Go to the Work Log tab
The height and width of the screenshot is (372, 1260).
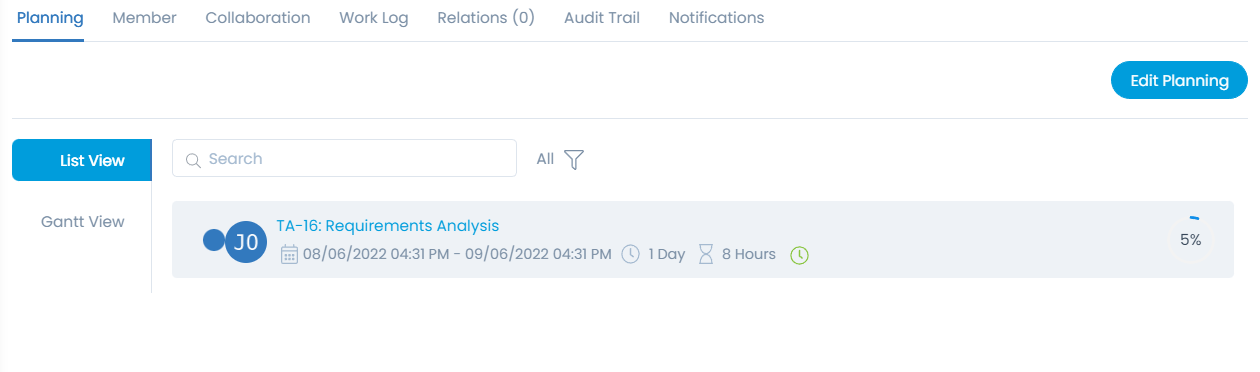point(374,18)
